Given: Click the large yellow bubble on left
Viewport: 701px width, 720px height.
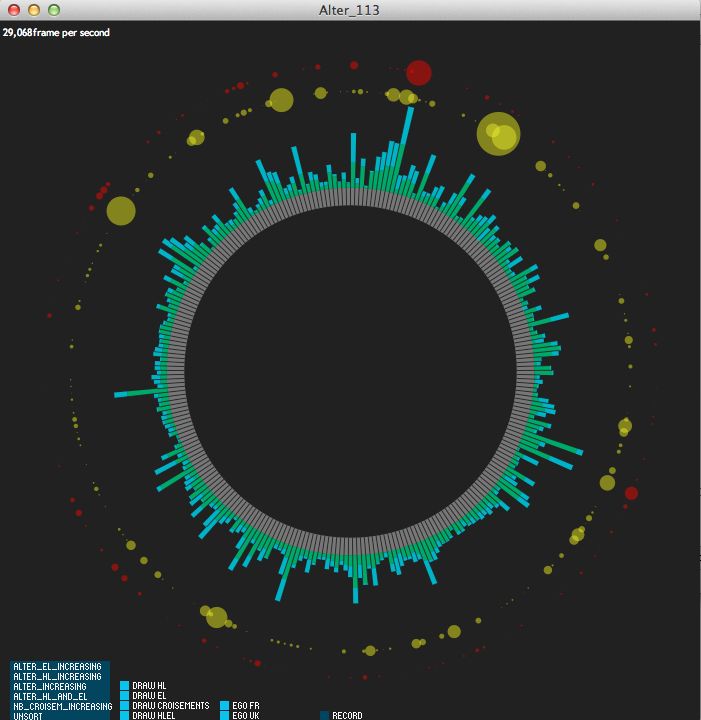Looking at the screenshot, I should [x=121, y=211].
